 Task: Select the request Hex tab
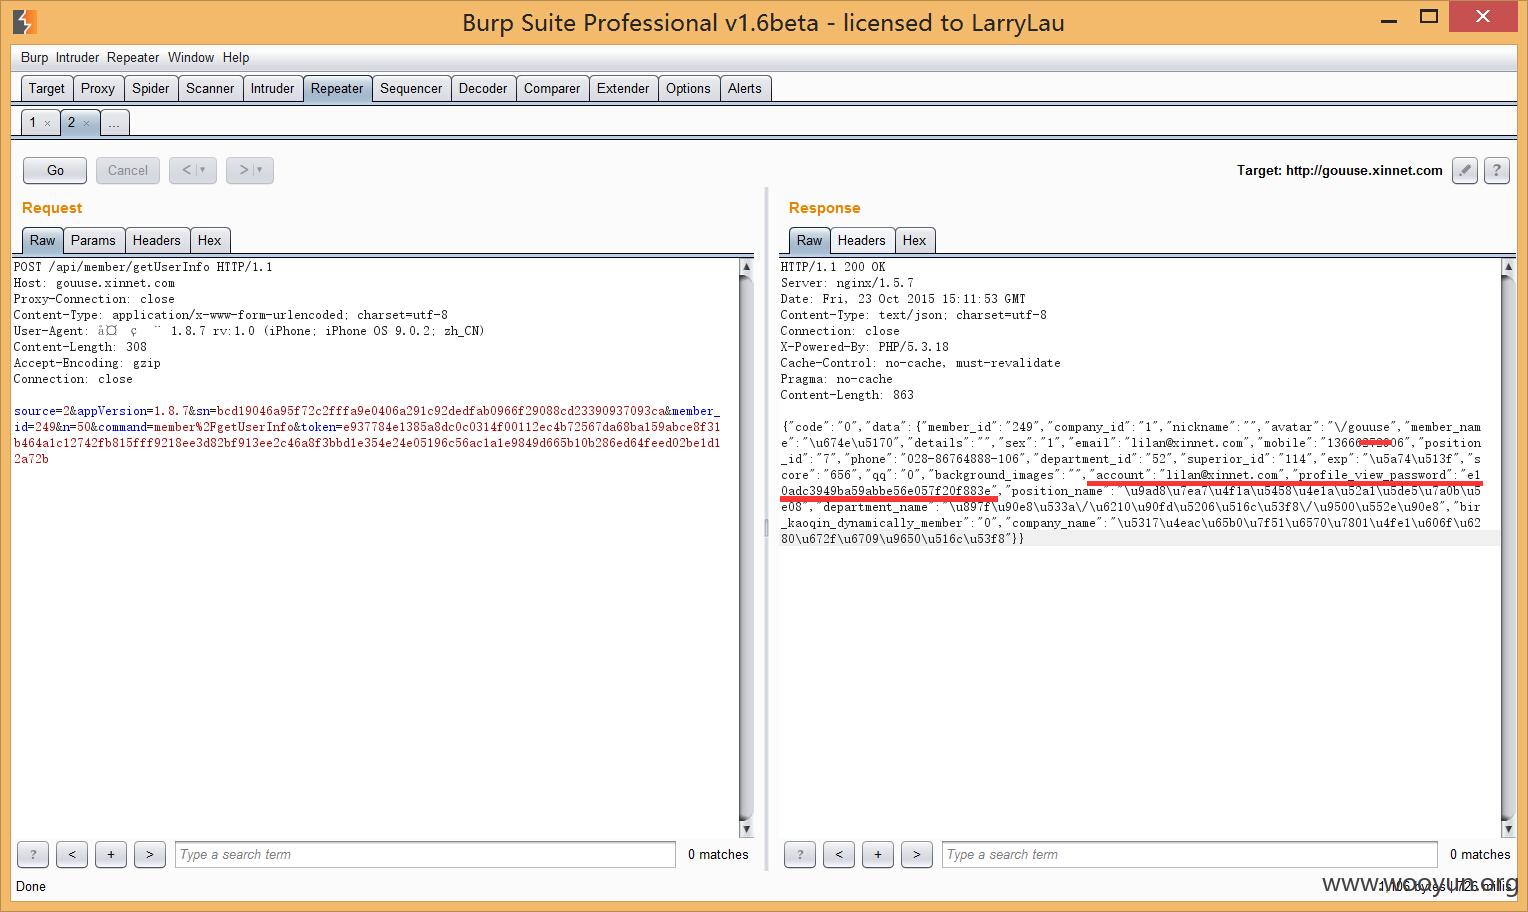click(x=210, y=240)
